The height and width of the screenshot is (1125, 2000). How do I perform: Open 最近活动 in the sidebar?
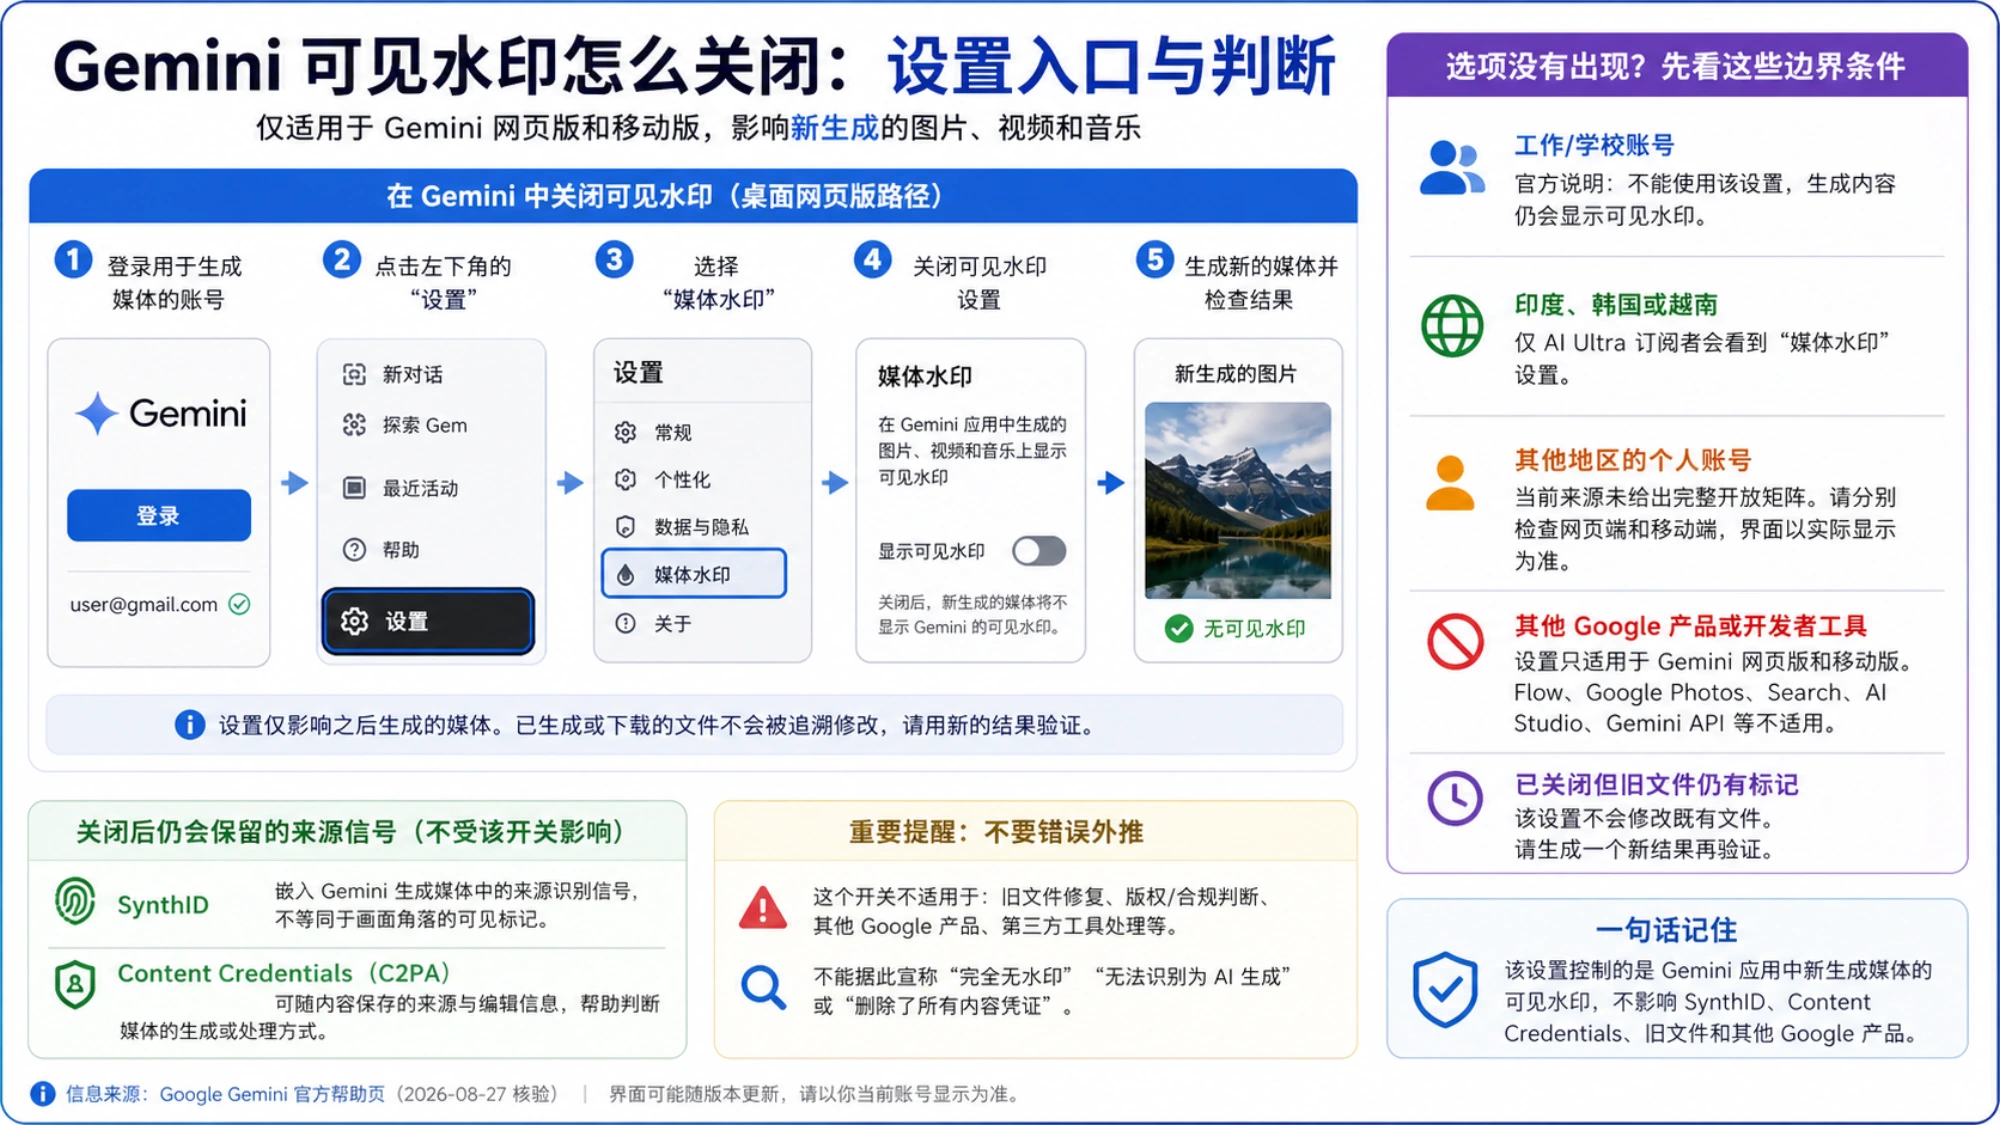[401, 488]
